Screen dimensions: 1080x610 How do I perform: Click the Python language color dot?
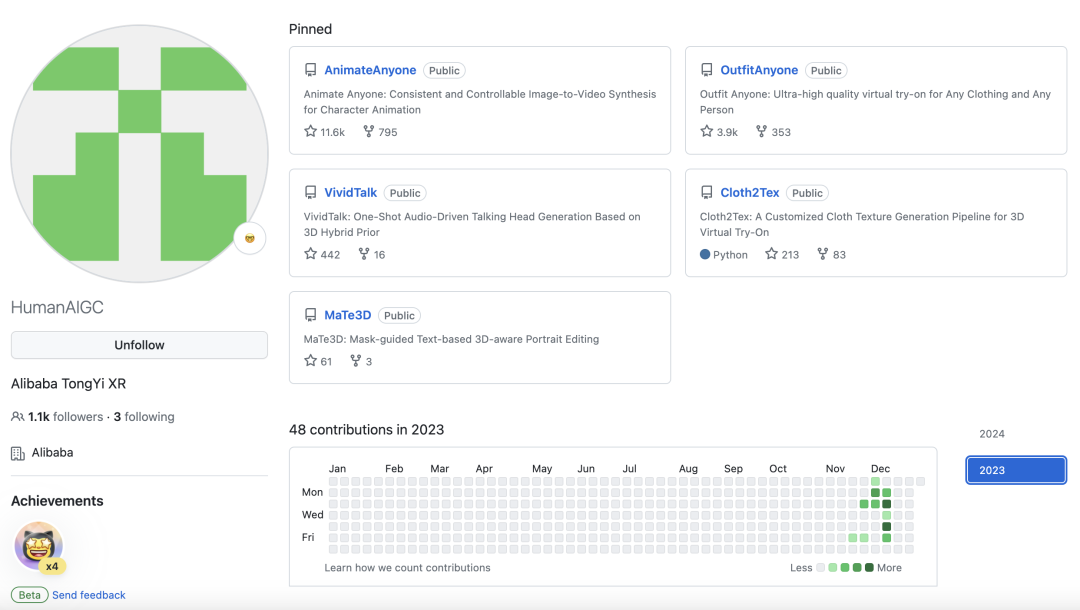tap(705, 254)
